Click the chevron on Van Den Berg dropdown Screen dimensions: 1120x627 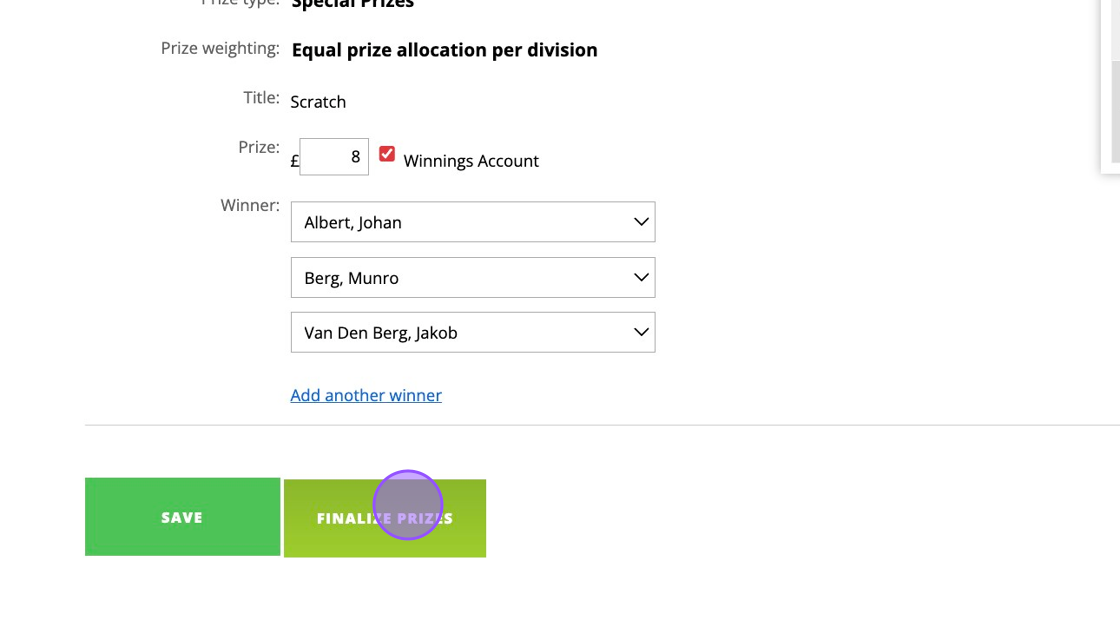click(641, 332)
